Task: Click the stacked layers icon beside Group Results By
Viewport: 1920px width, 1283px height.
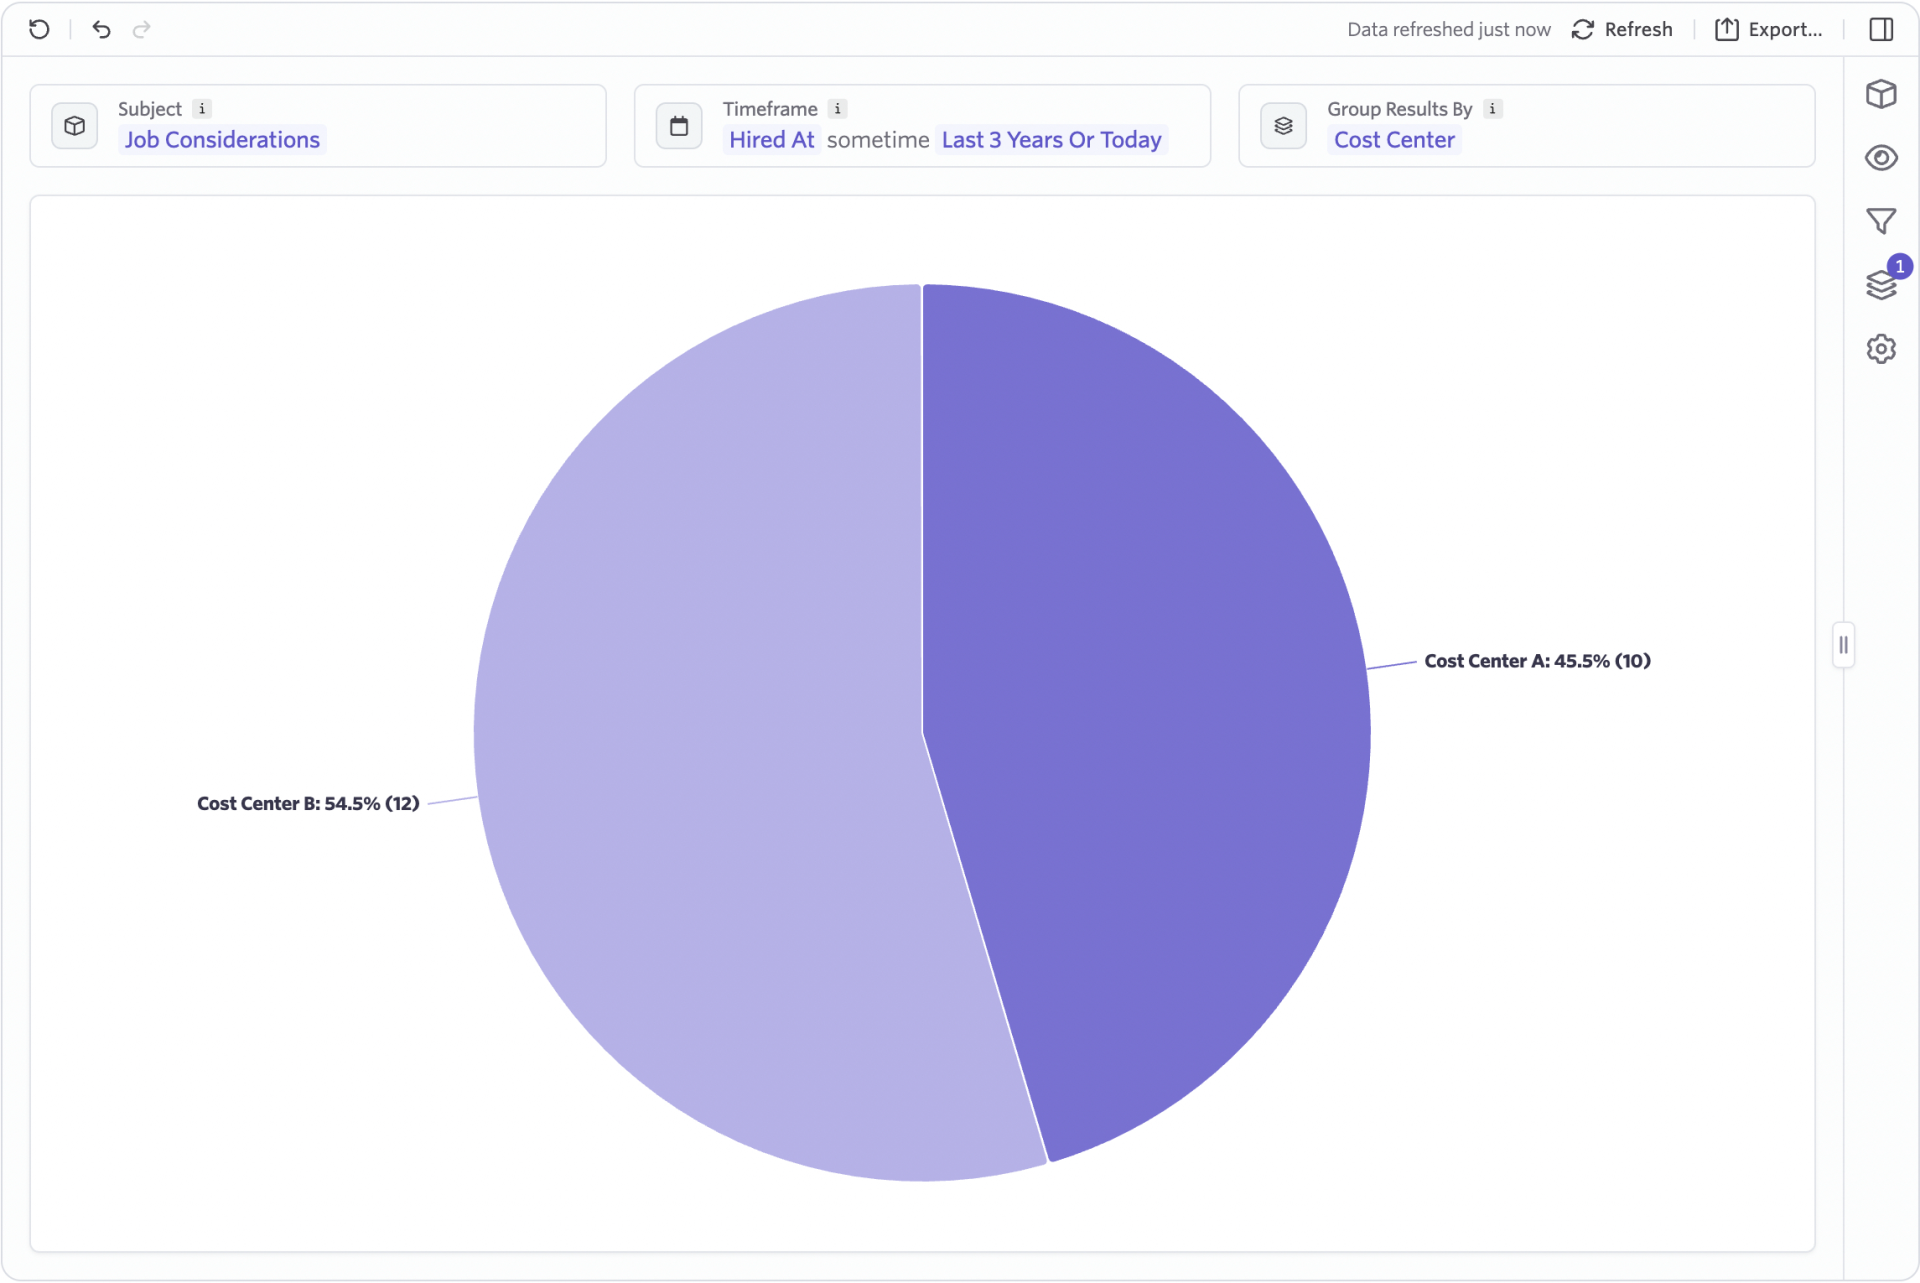Action: coord(1284,125)
